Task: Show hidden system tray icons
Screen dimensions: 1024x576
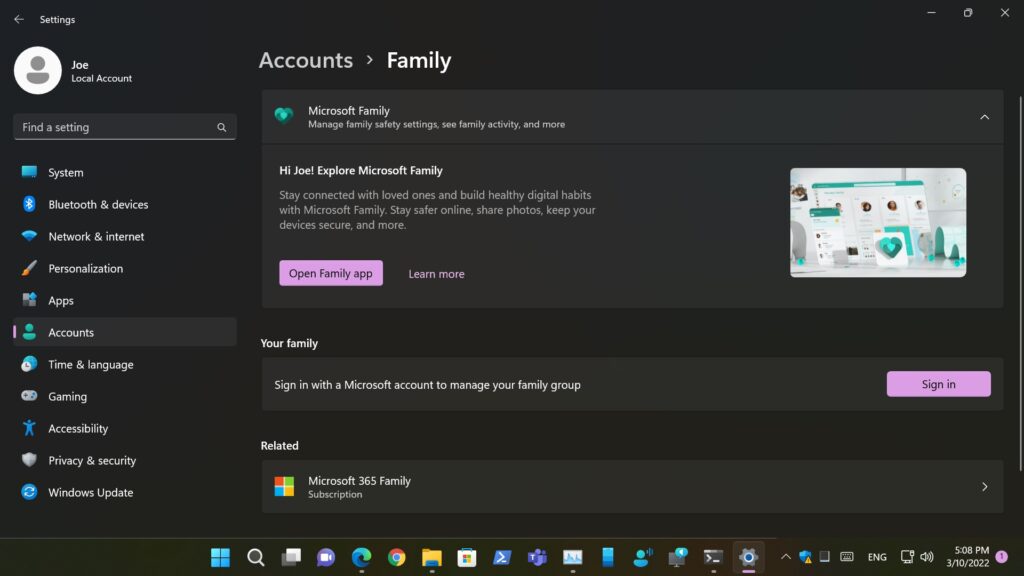Action: click(x=785, y=557)
